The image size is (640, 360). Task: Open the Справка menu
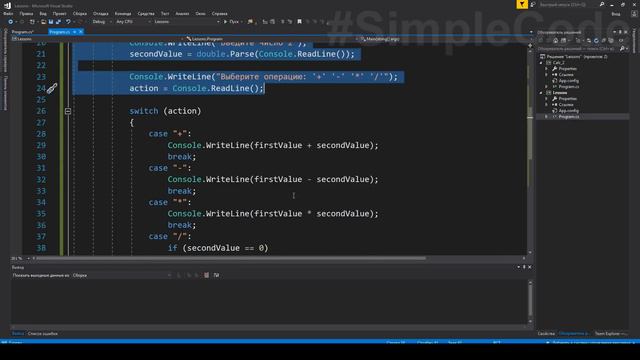click(x=220, y=13)
